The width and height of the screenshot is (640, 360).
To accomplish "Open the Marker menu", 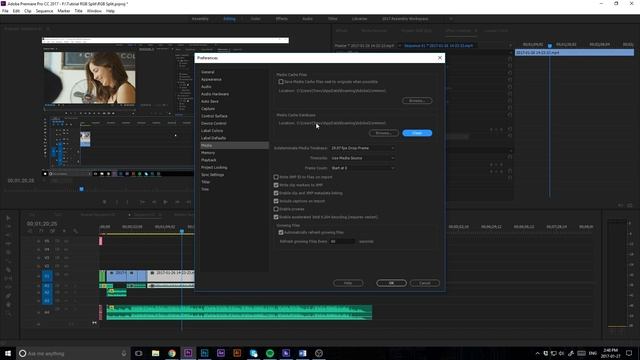I will (x=64, y=11).
